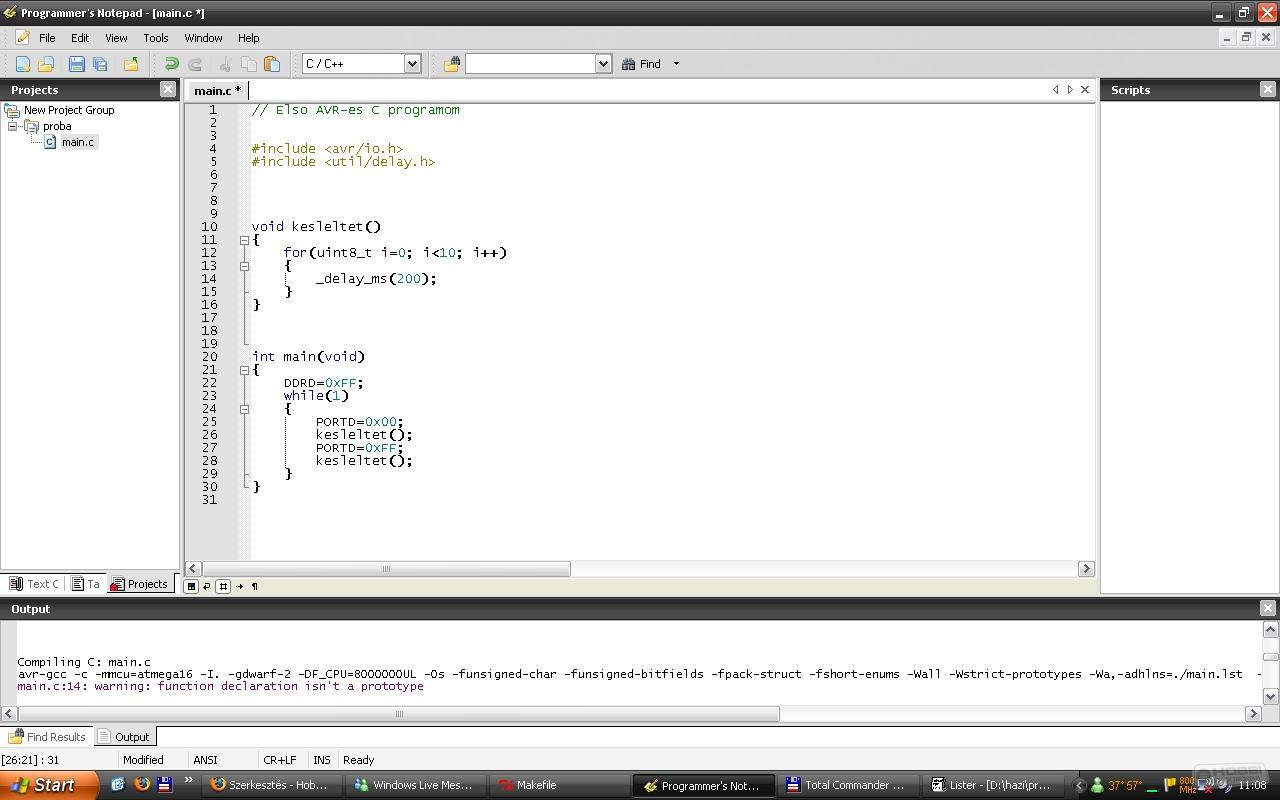
Task: Open the Find button's dropdown arrow
Action: 676,64
